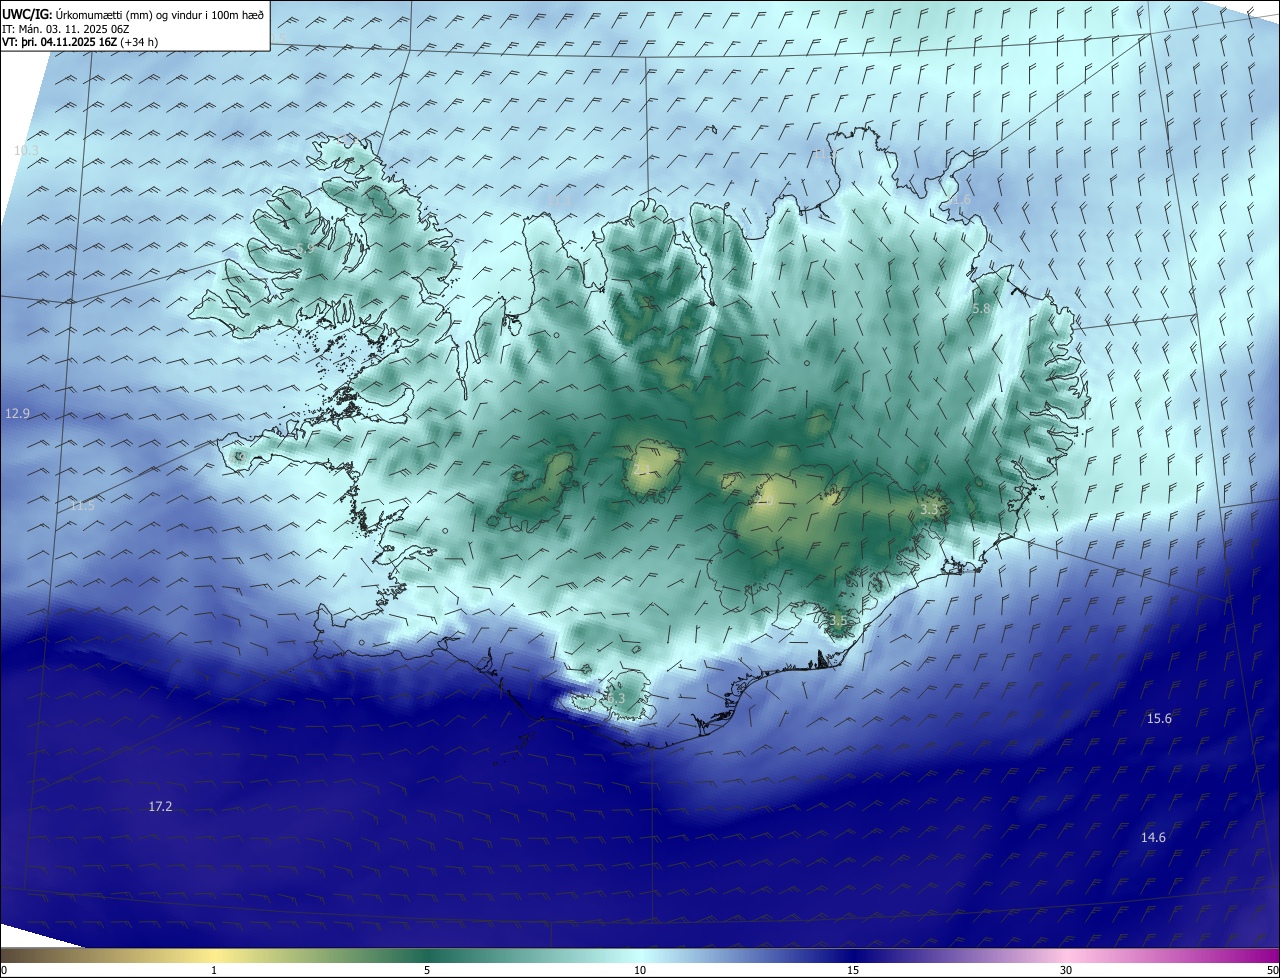1280x978 pixels.
Task: Click the UWC/IG Úrkomumætti title line
Action: (x=133, y=13)
